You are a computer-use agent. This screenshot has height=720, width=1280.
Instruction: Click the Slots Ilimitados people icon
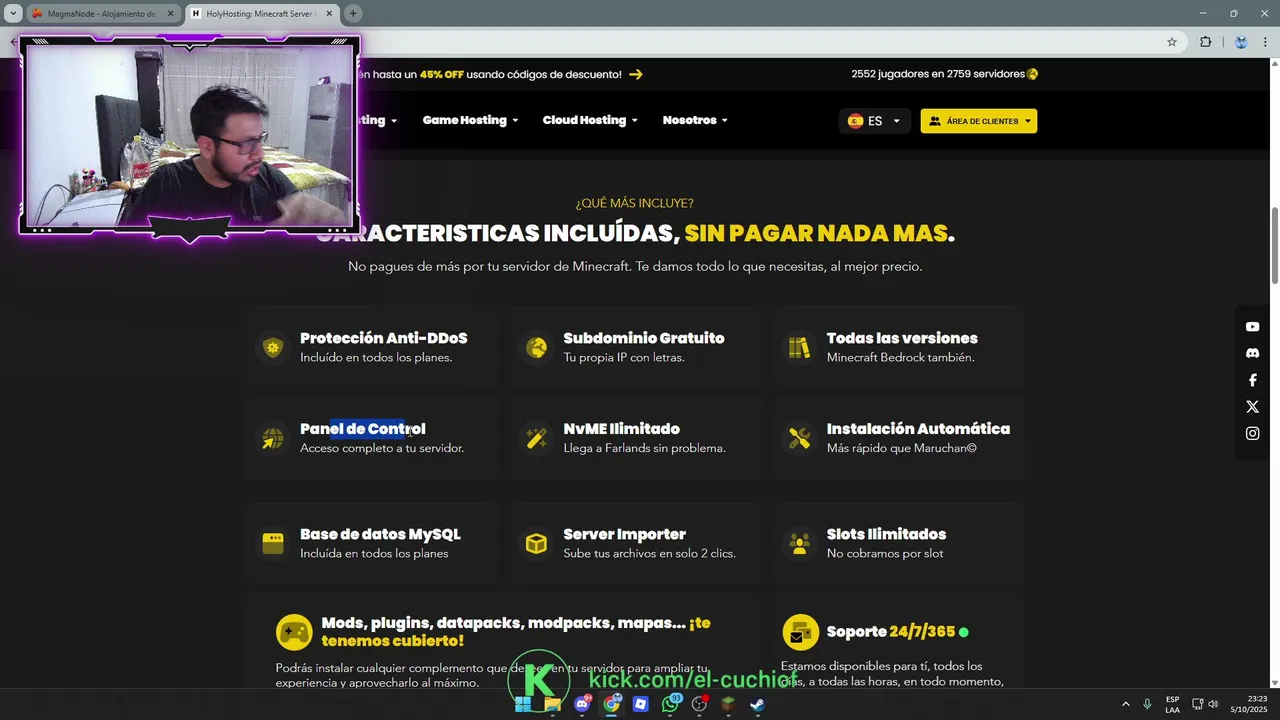tap(799, 543)
